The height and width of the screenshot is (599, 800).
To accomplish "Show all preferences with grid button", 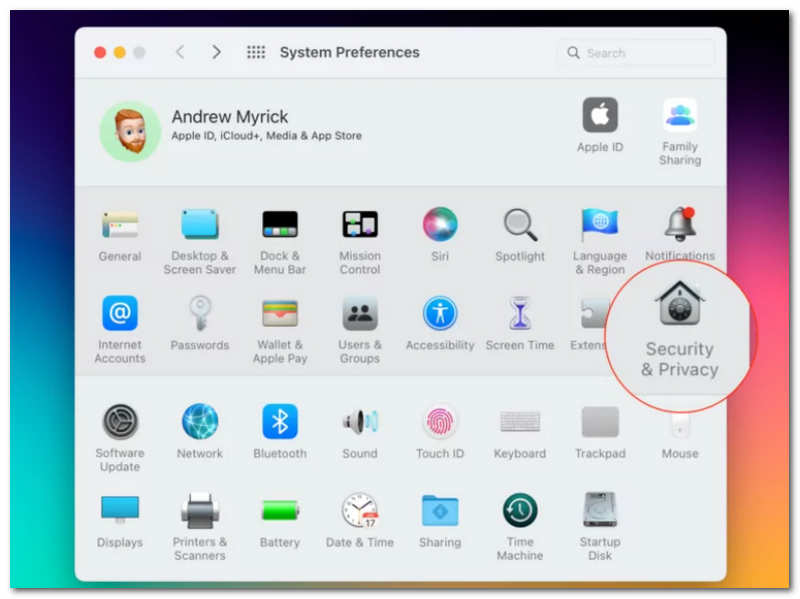I will pos(256,52).
